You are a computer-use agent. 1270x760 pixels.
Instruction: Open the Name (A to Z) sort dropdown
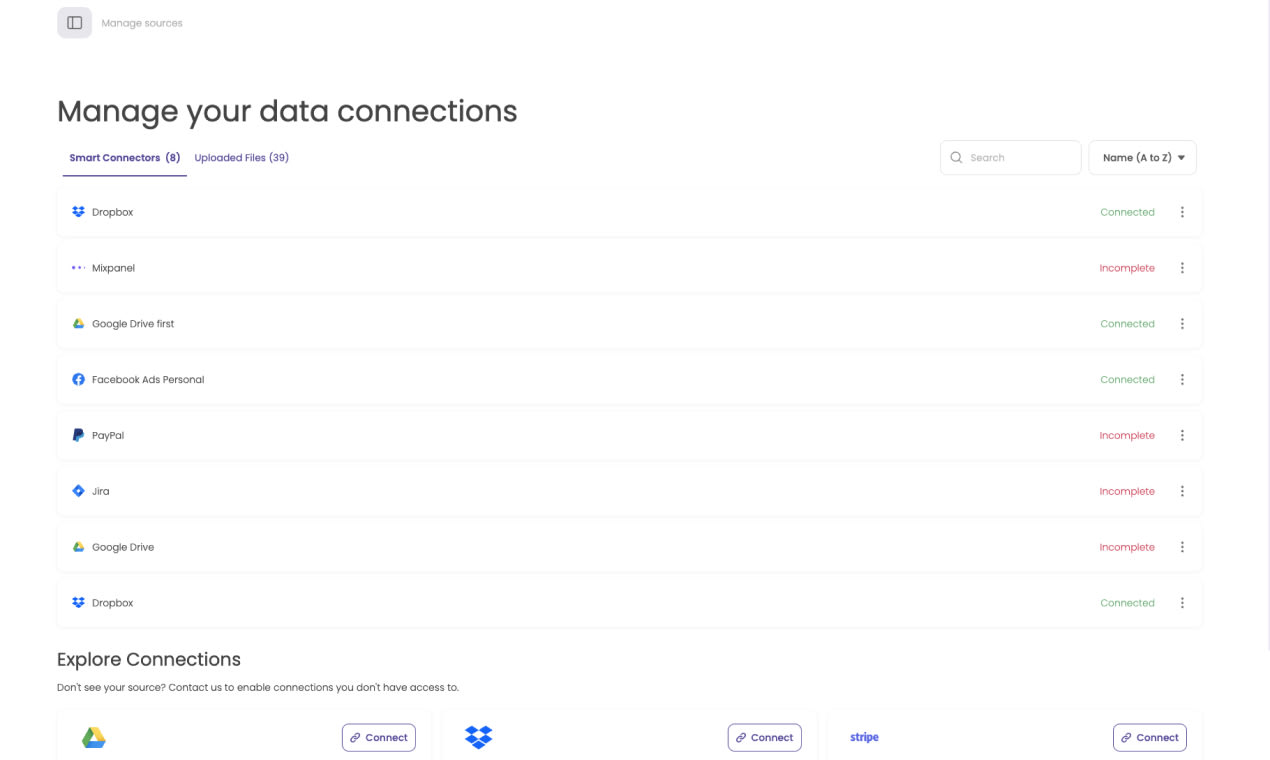(x=1143, y=158)
